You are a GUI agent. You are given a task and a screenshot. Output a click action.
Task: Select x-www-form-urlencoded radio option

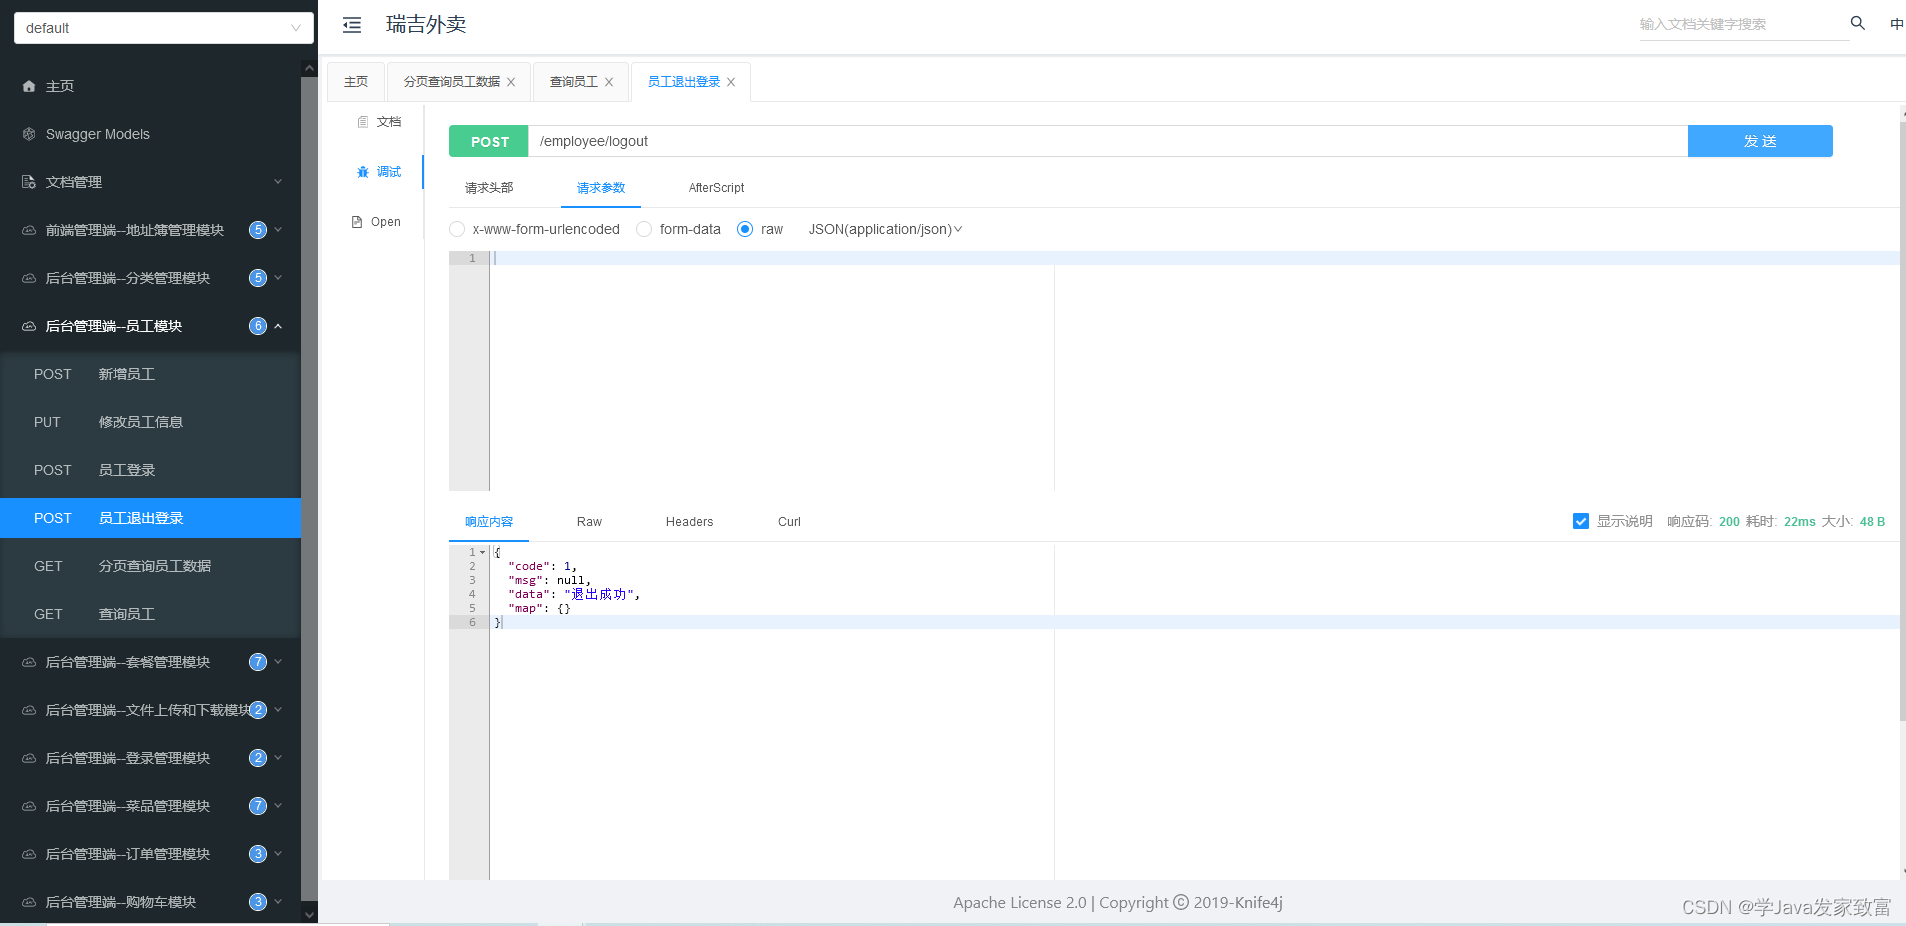[457, 229]
